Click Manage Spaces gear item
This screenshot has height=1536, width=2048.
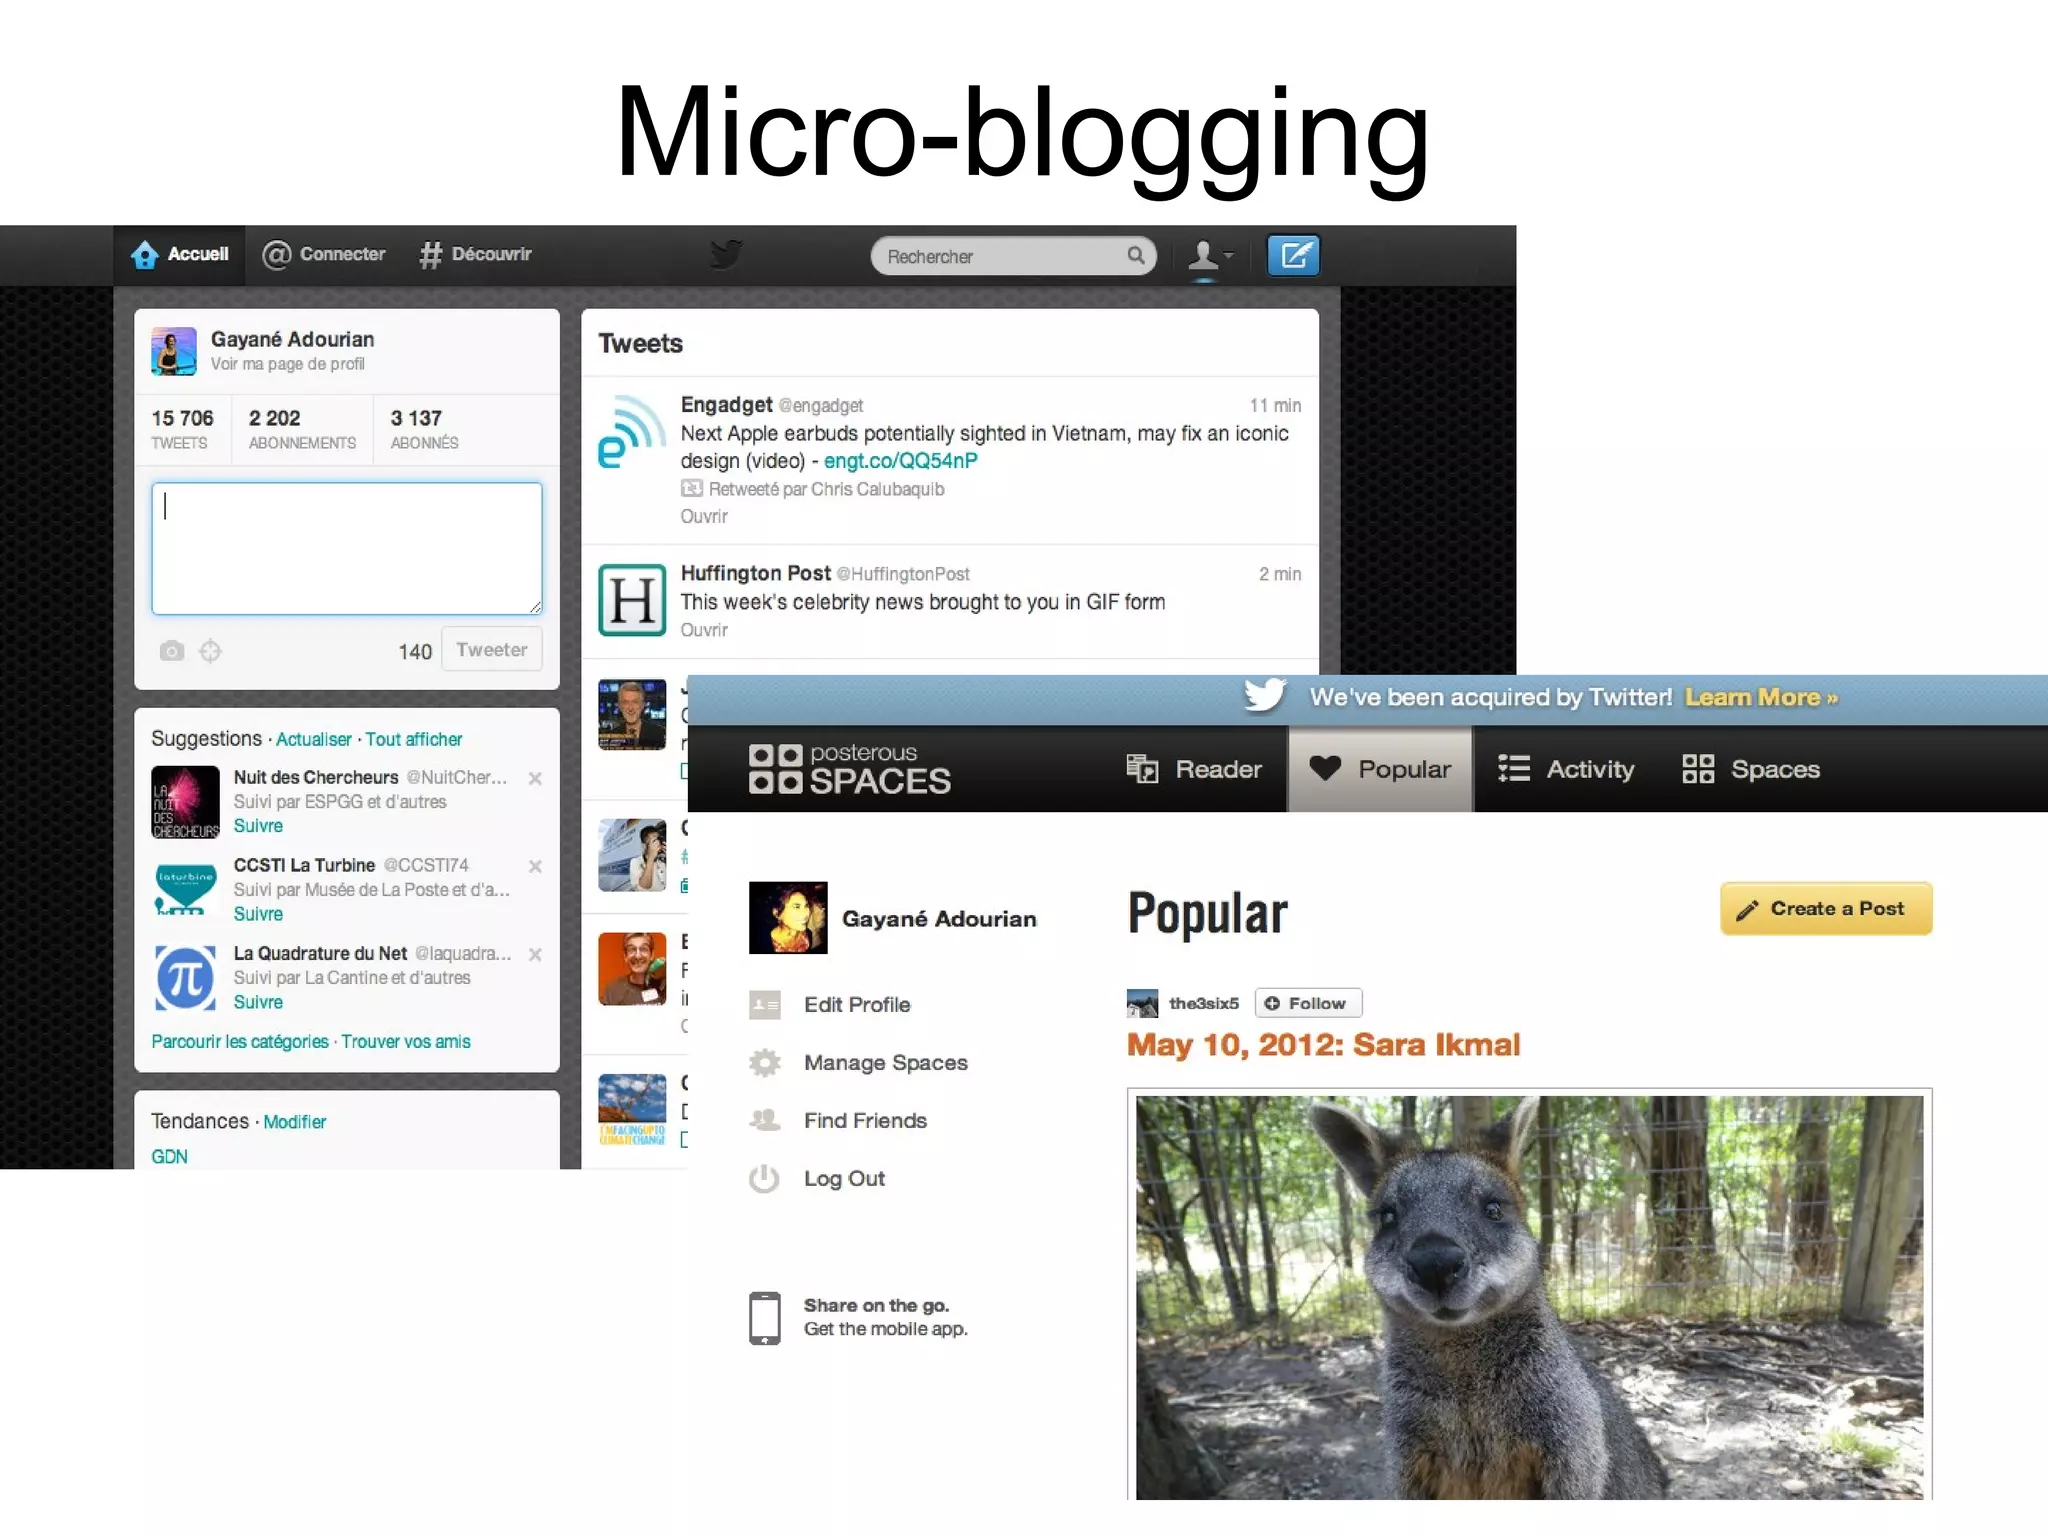pos(859,1063)
